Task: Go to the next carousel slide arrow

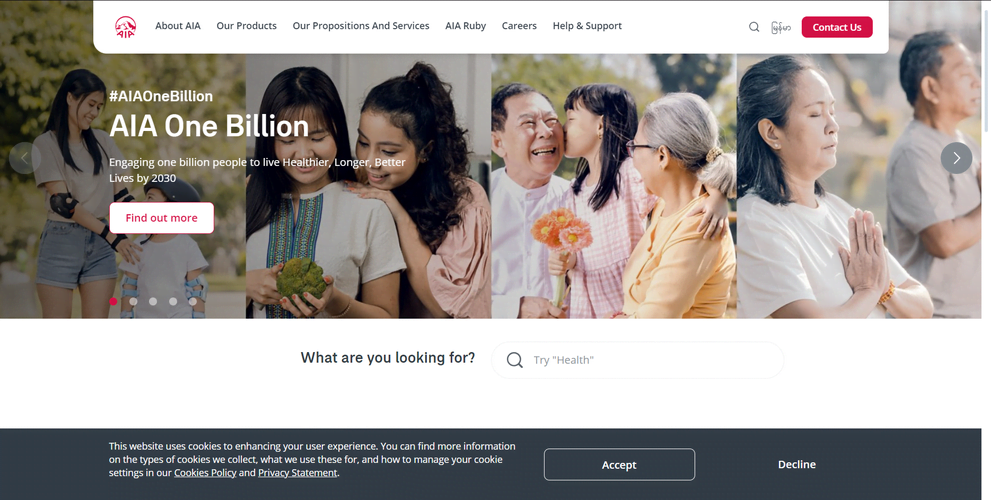Action: (956, 158)
